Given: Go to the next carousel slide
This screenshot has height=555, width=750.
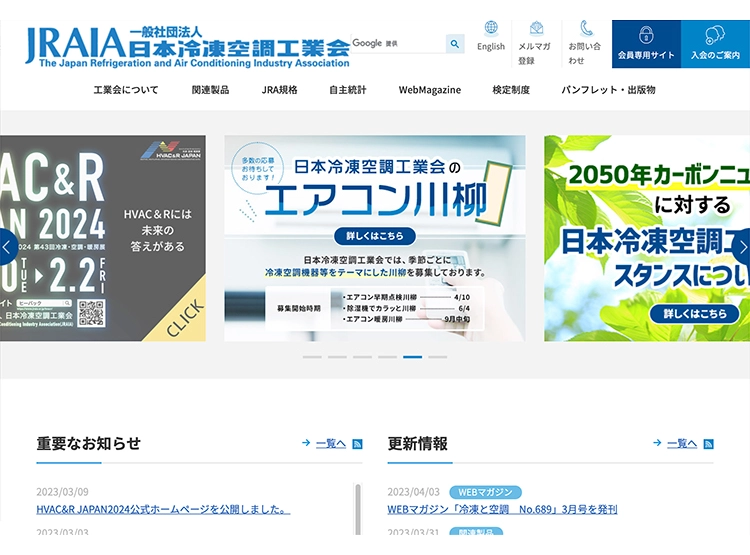Looking at the screenshot, I should (742, 247).
